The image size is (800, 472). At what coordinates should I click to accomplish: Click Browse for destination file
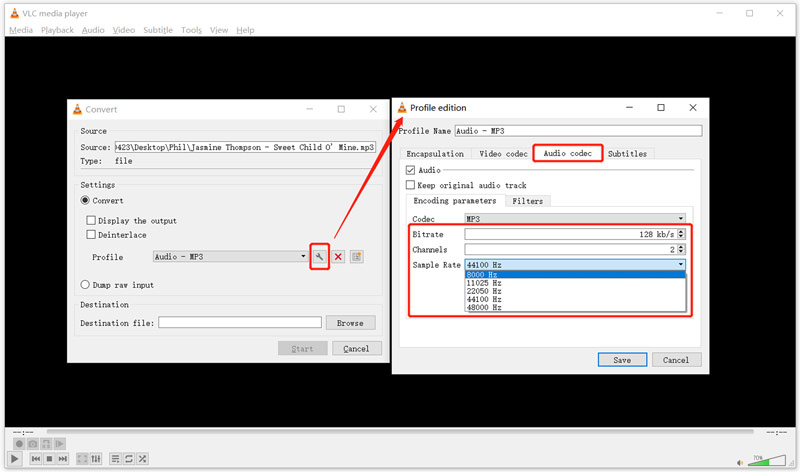pos(351,323)
